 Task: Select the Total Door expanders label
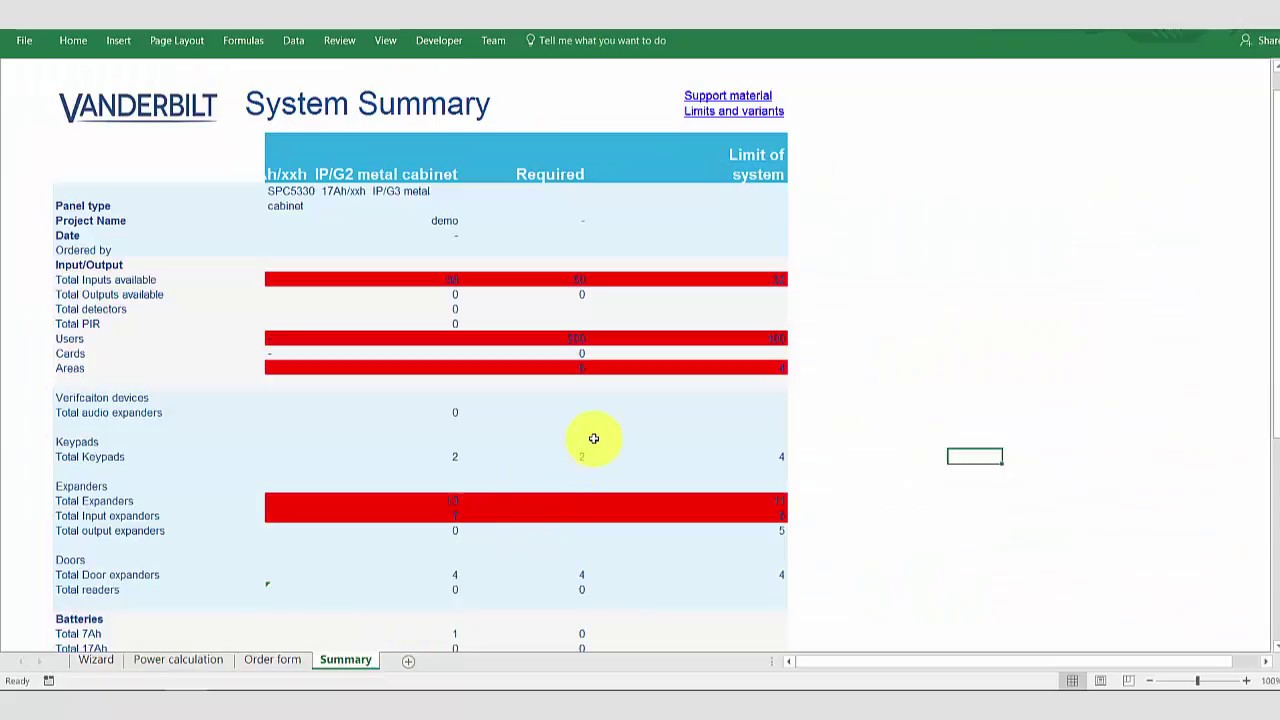[107, 575]
